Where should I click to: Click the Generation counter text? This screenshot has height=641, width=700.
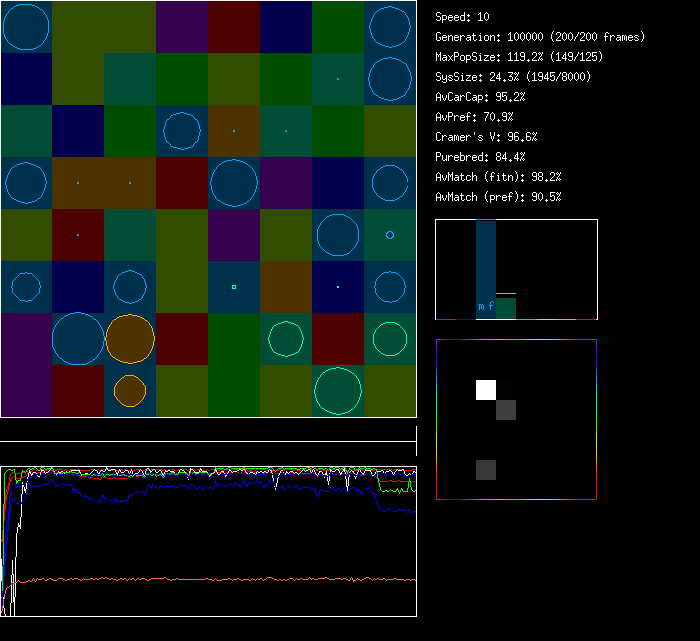tap(540, 37)
